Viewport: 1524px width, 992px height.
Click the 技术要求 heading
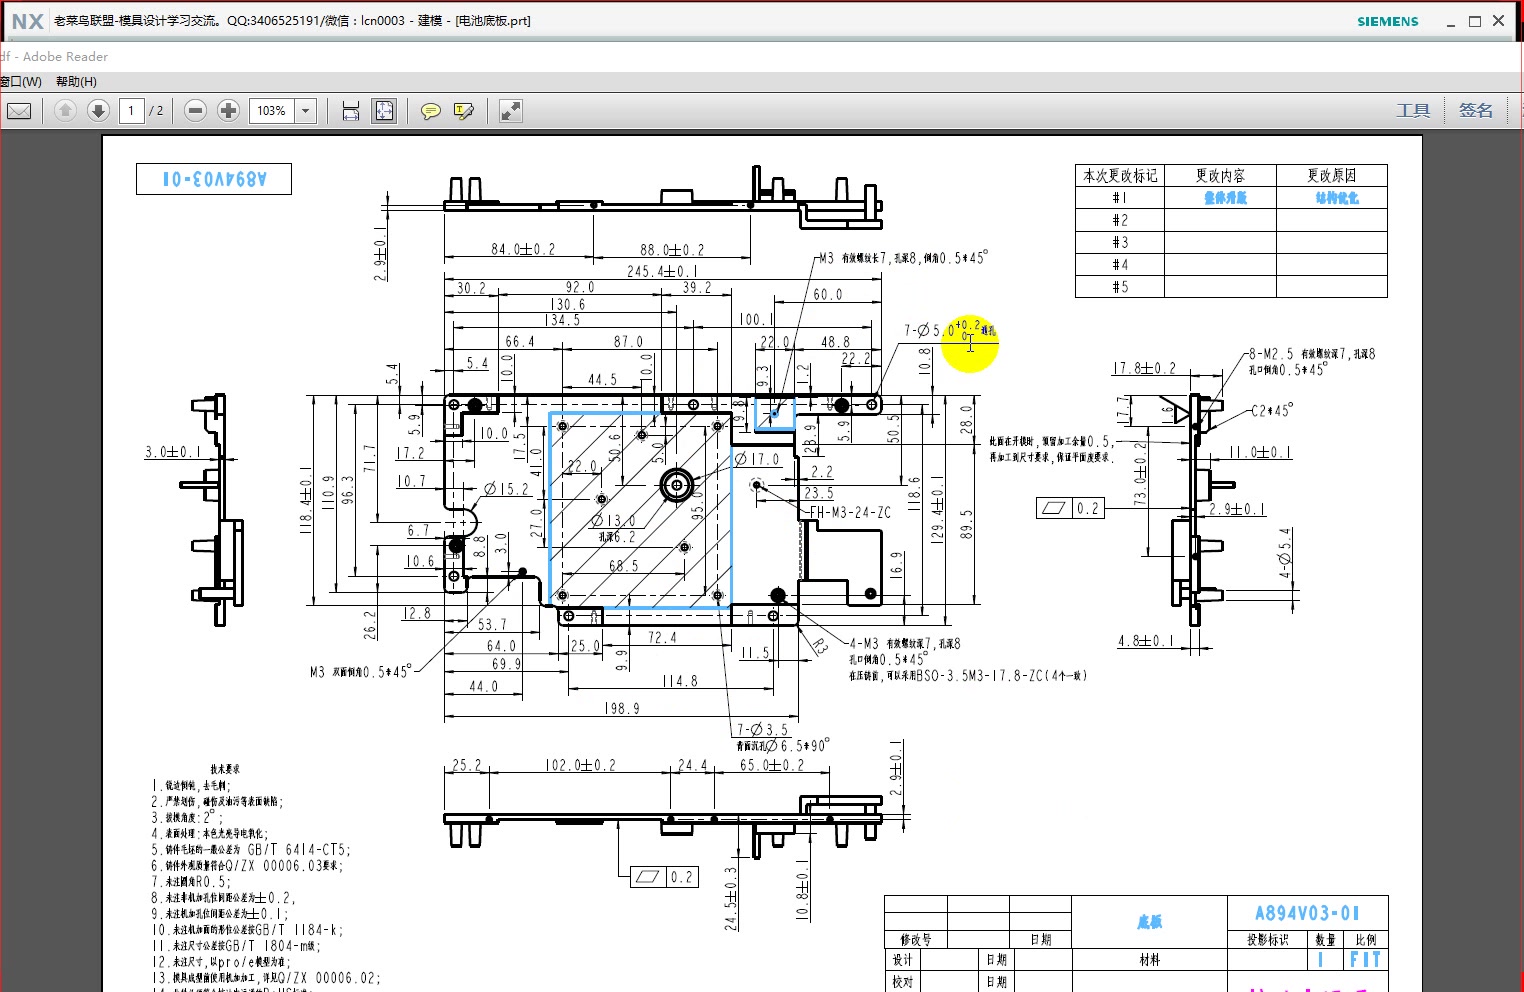point(225,769)
